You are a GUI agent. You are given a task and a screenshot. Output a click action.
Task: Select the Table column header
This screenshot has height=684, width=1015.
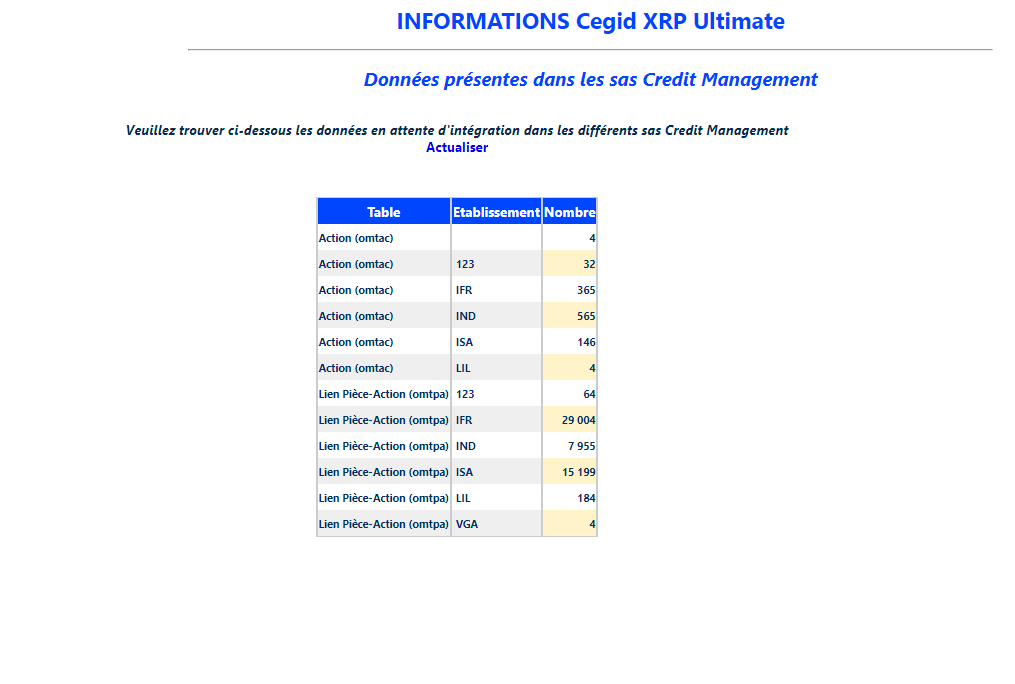tap(384, 212)
